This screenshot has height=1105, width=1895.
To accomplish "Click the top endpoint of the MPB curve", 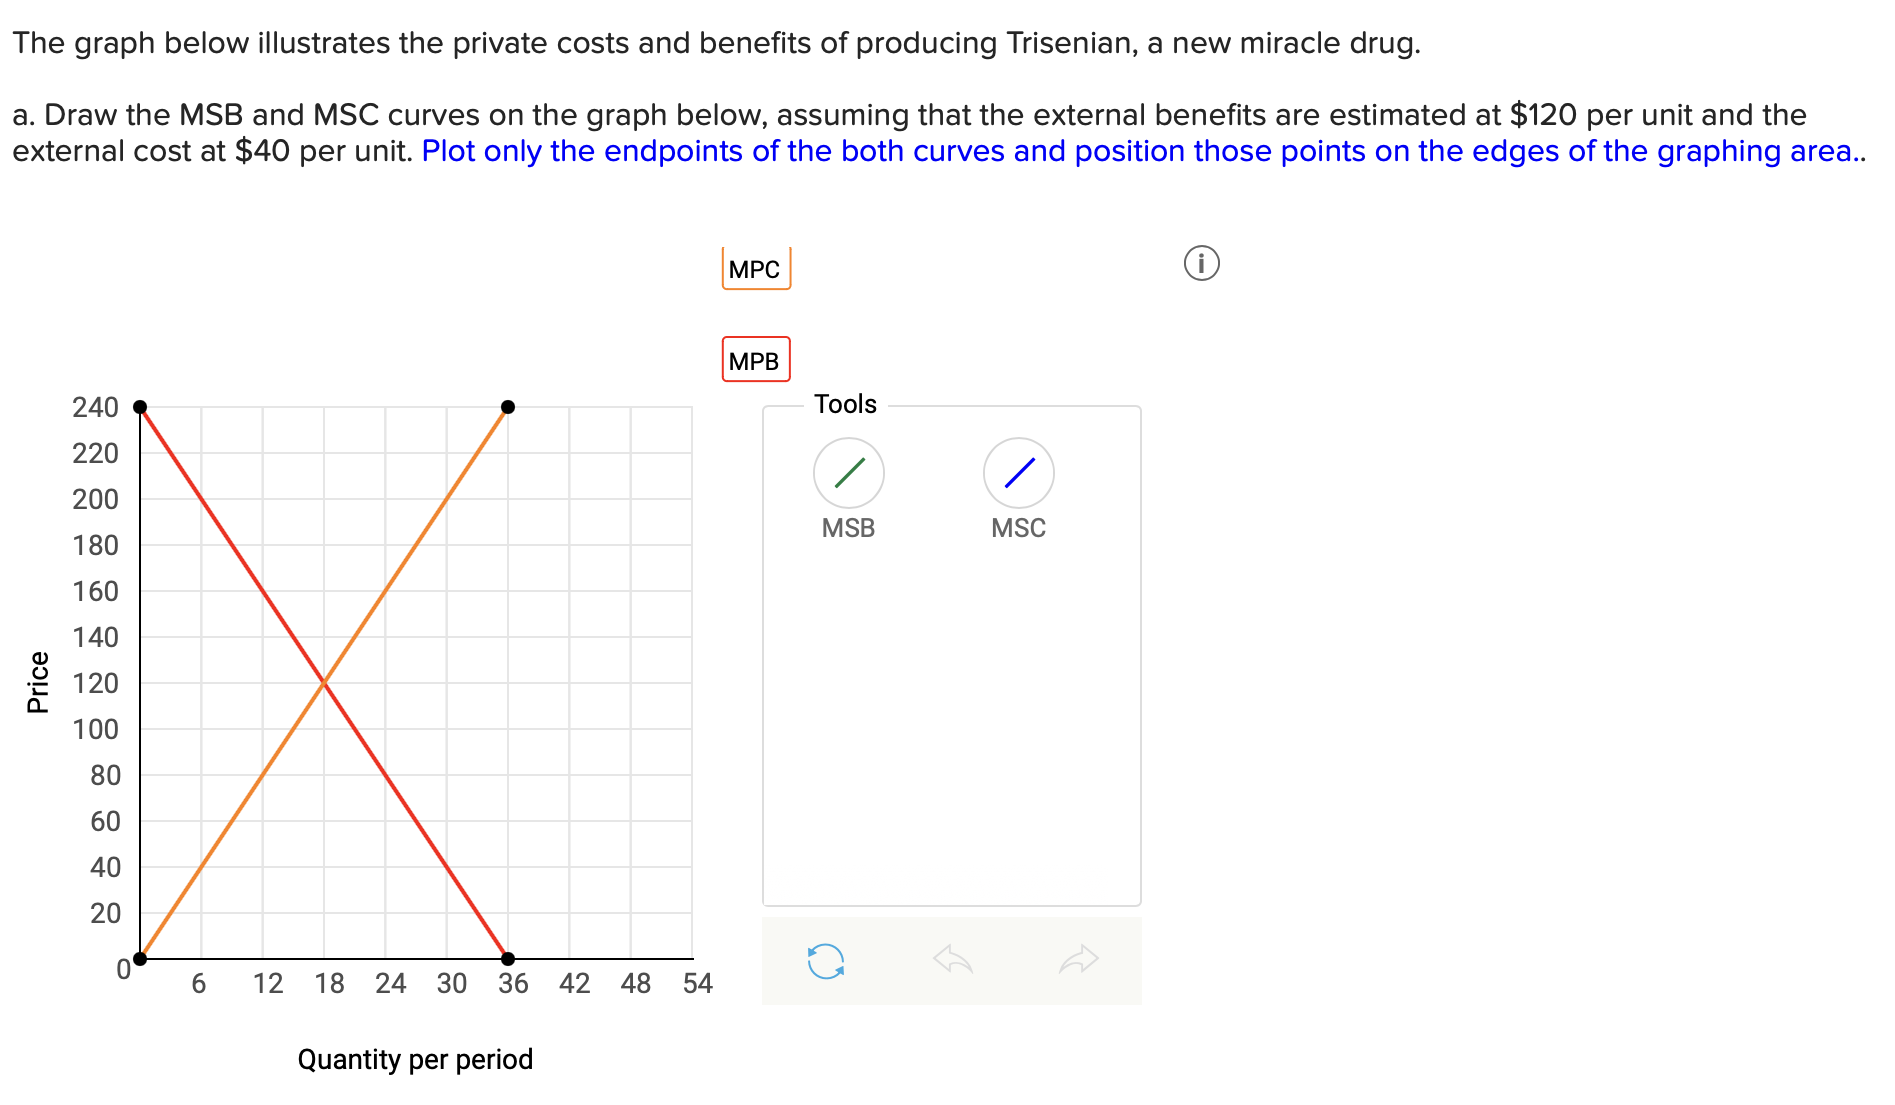I will coord(140,406).
